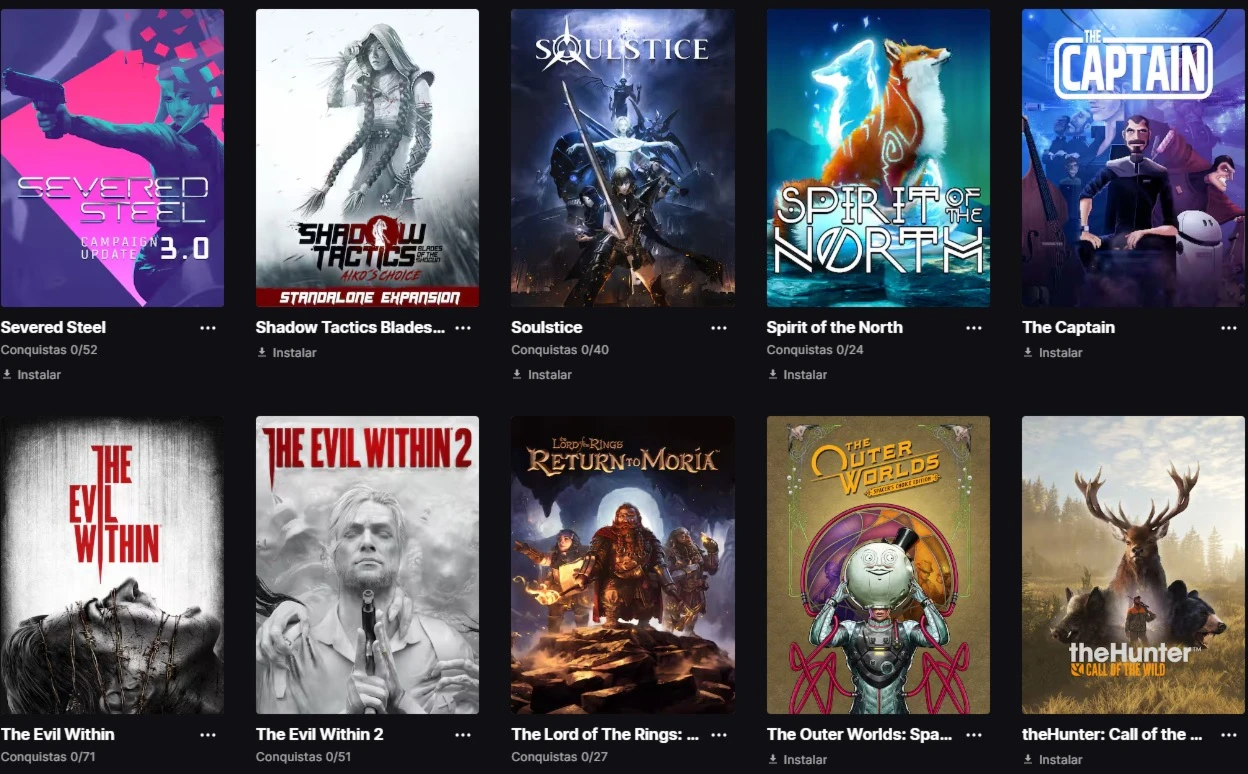
Task: Click the three dots beside The Evil Within 2
Action: (463, 735)
